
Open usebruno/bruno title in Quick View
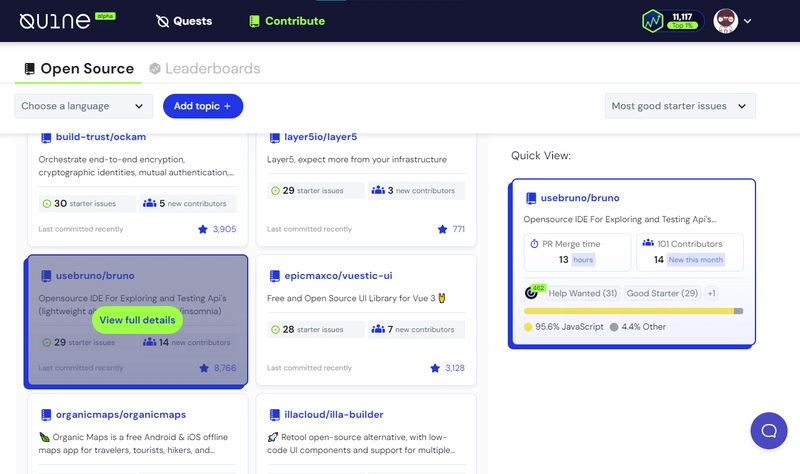(x=580, y=198)
